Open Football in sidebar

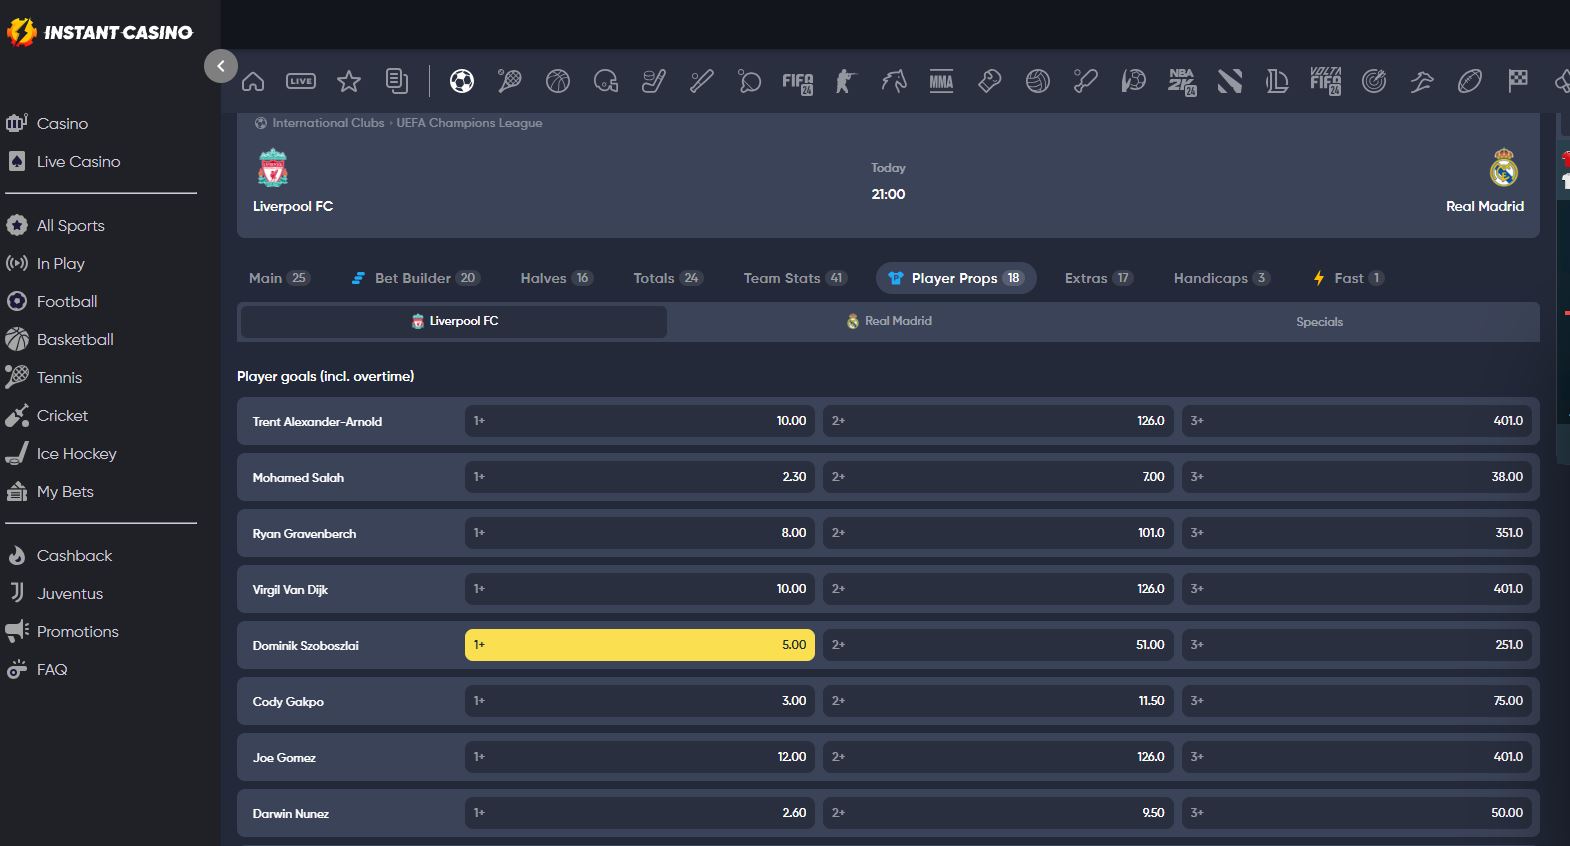pyautogui.click(x=67, y=301)
